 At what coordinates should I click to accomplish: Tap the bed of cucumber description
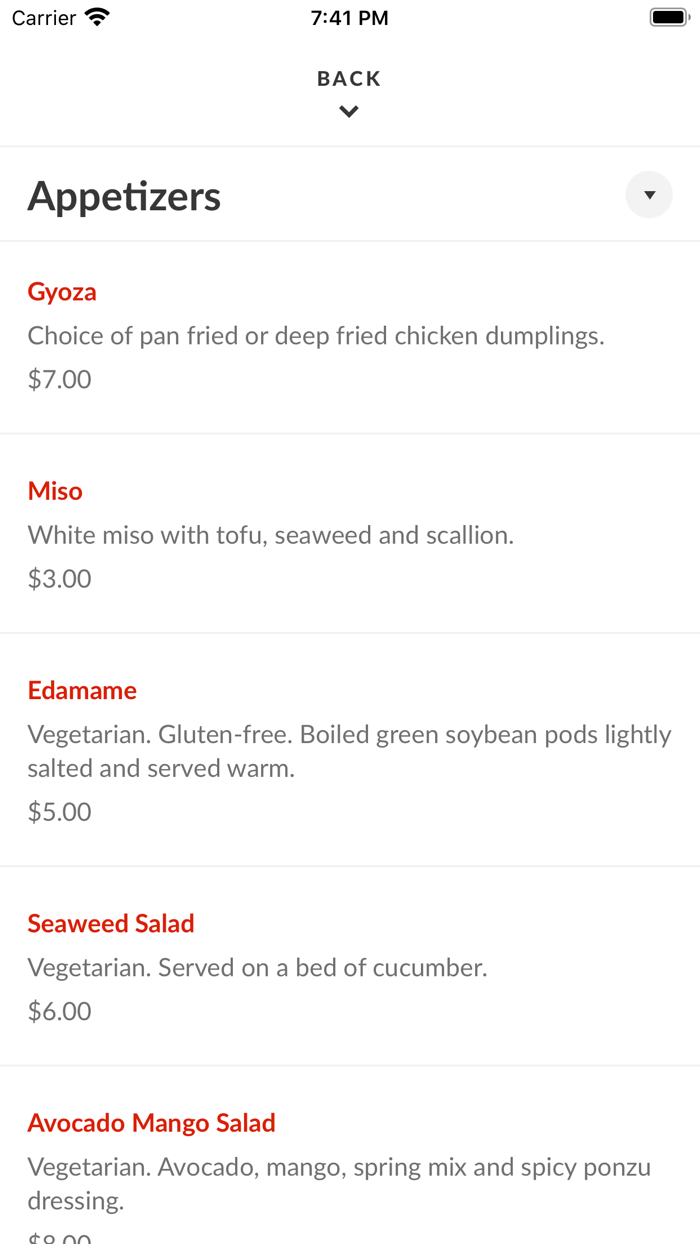click(x=258, y=967)
